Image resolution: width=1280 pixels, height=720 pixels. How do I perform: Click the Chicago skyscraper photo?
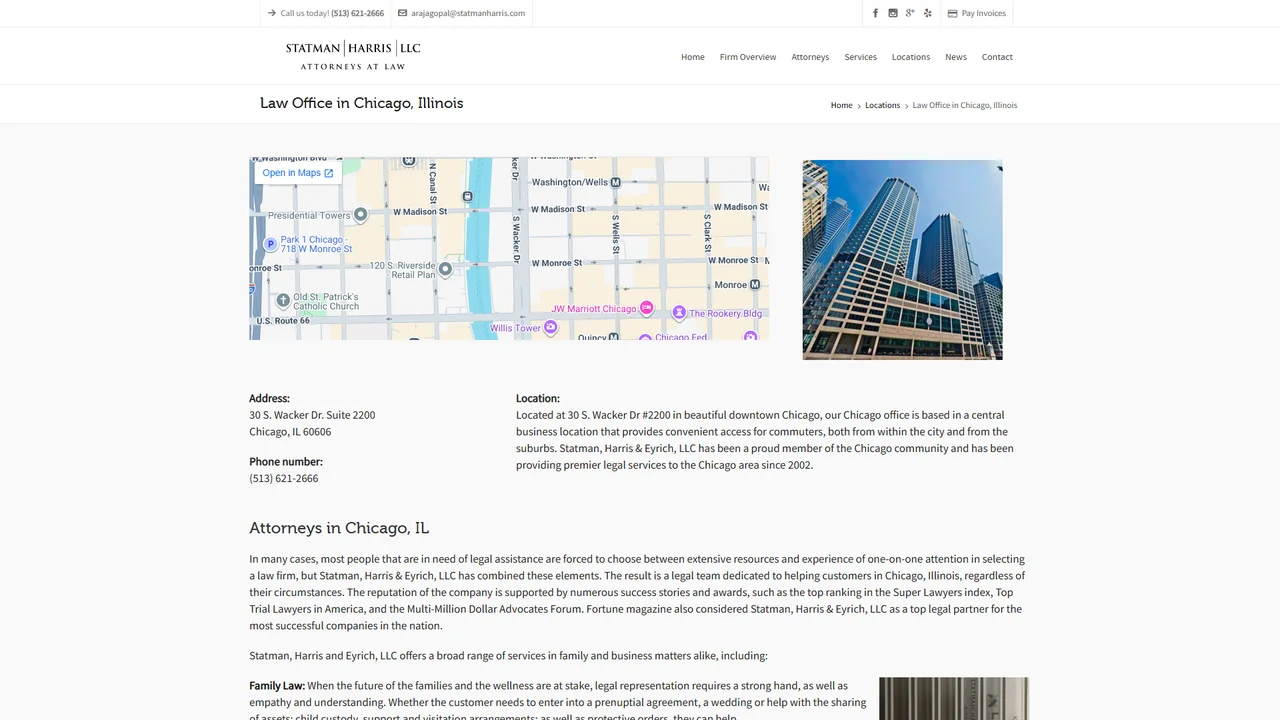coord(902,260)
